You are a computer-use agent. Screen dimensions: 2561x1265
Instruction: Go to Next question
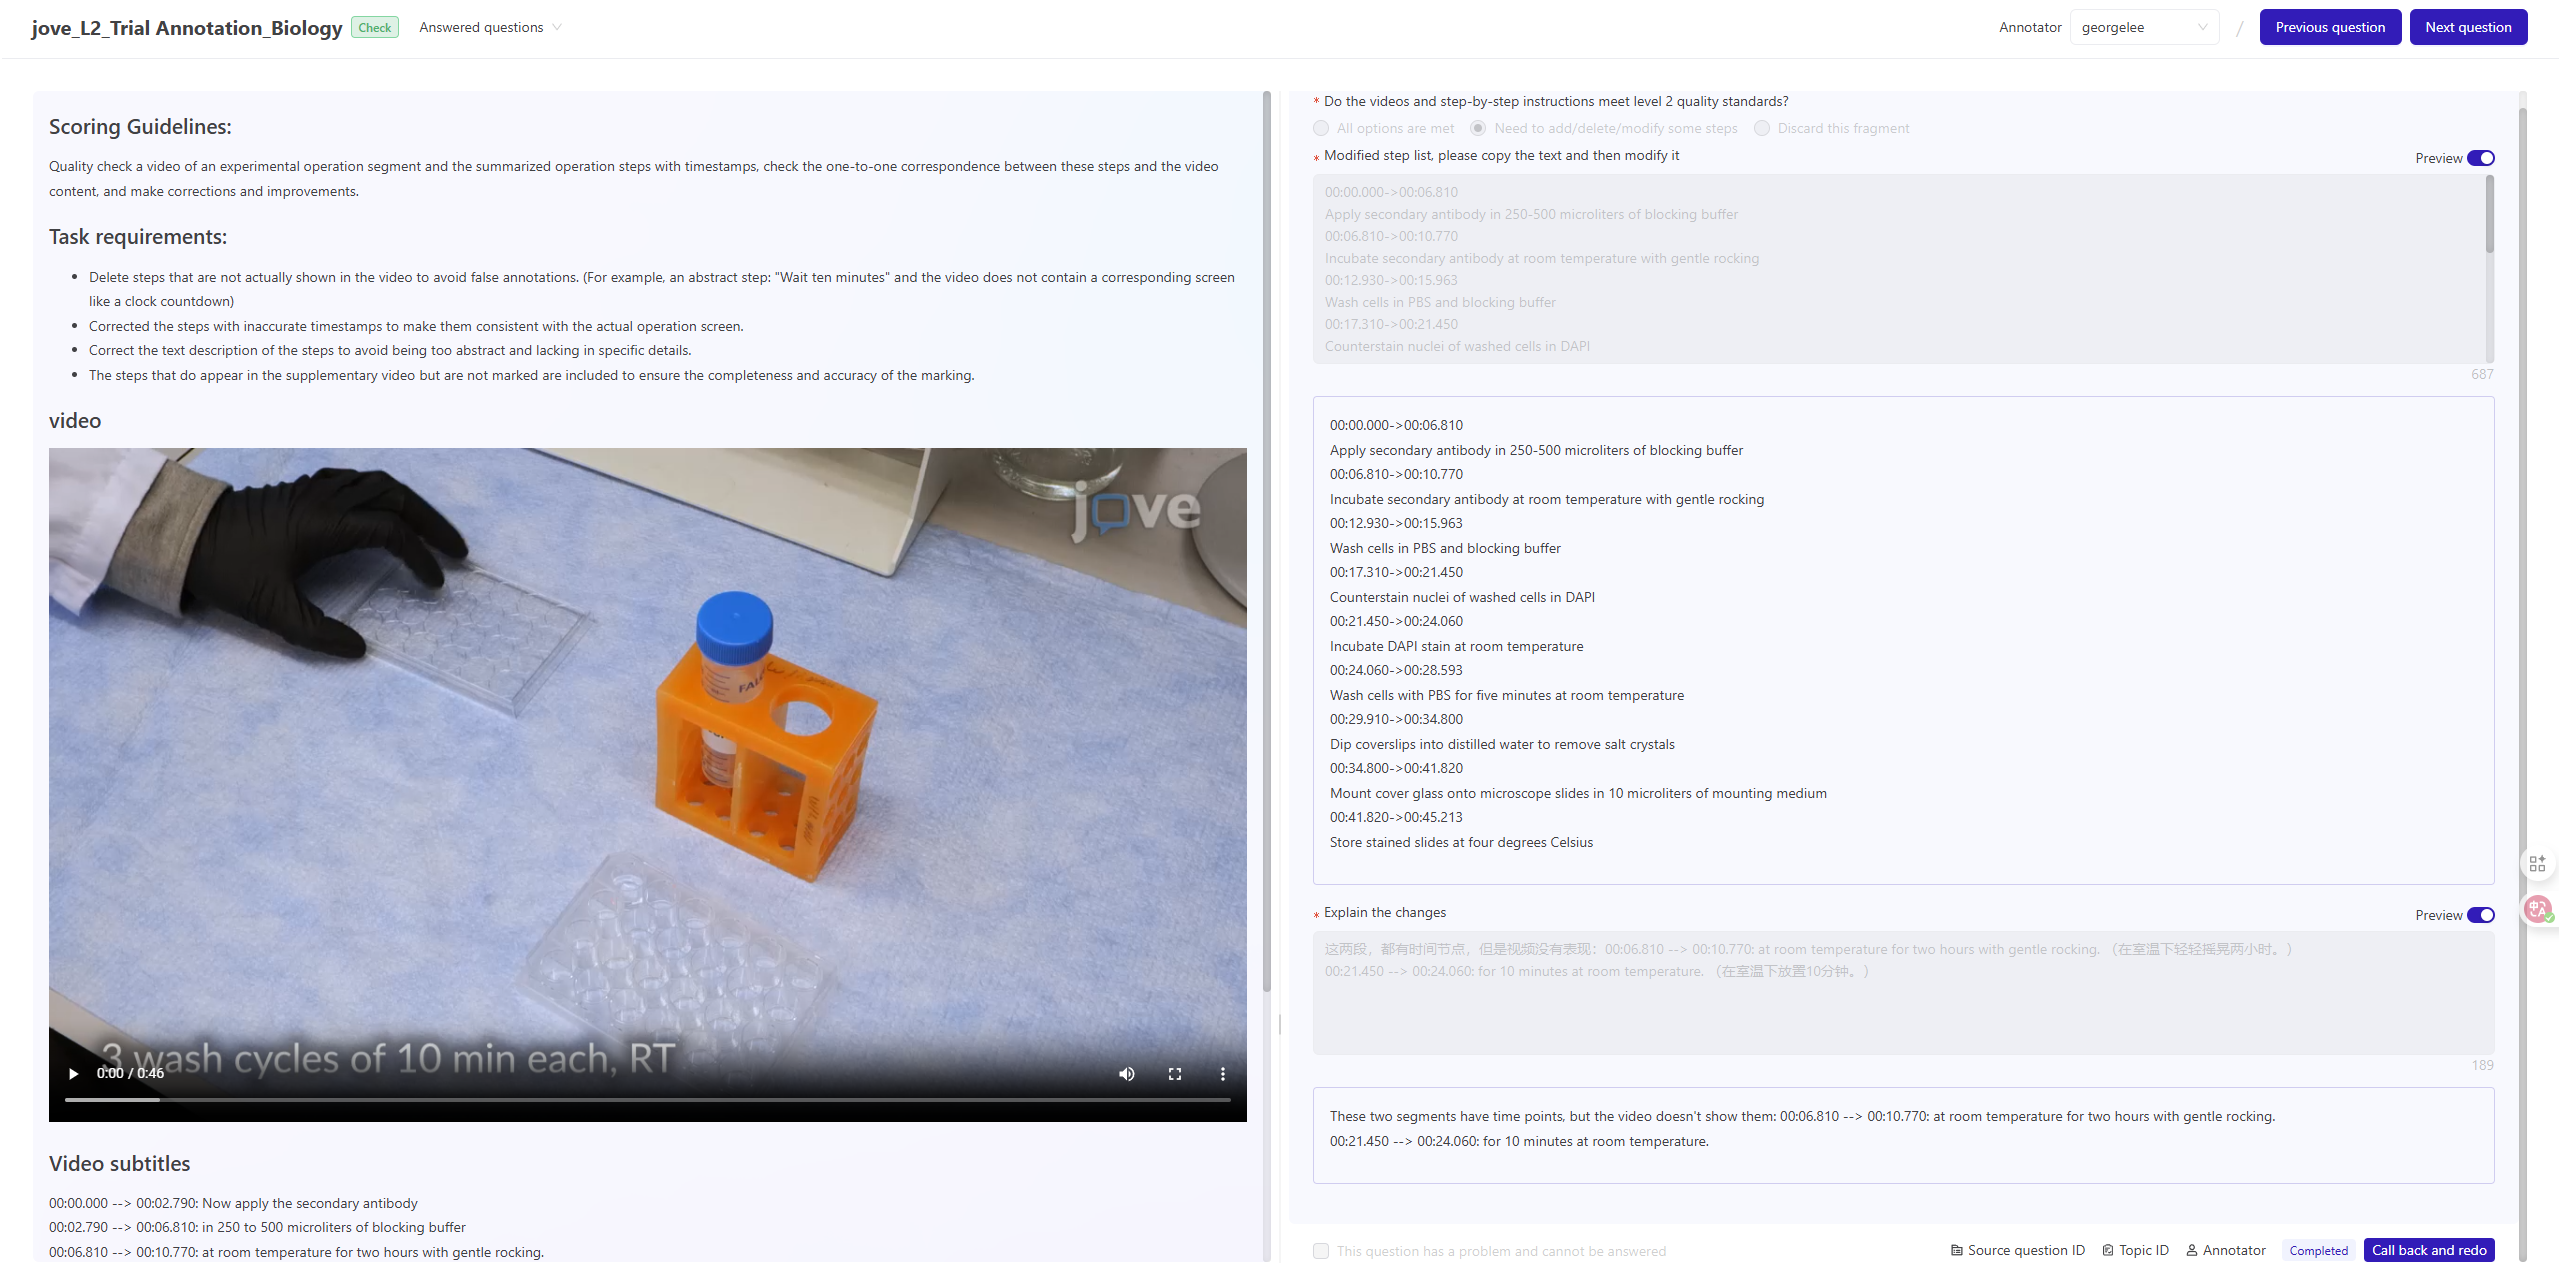[2467, 27]
